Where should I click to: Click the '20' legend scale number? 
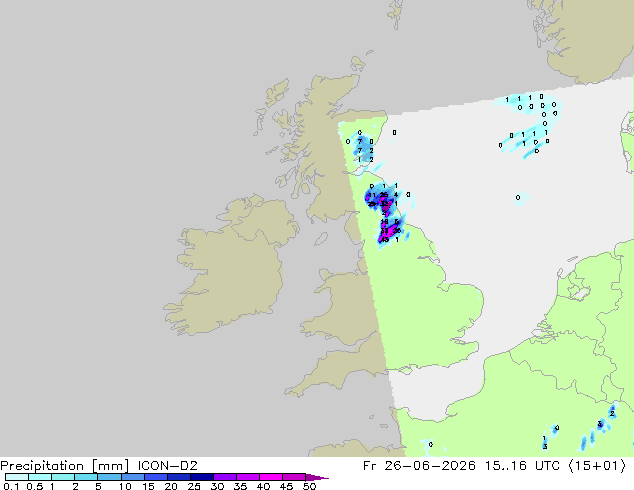click(171, 486)
